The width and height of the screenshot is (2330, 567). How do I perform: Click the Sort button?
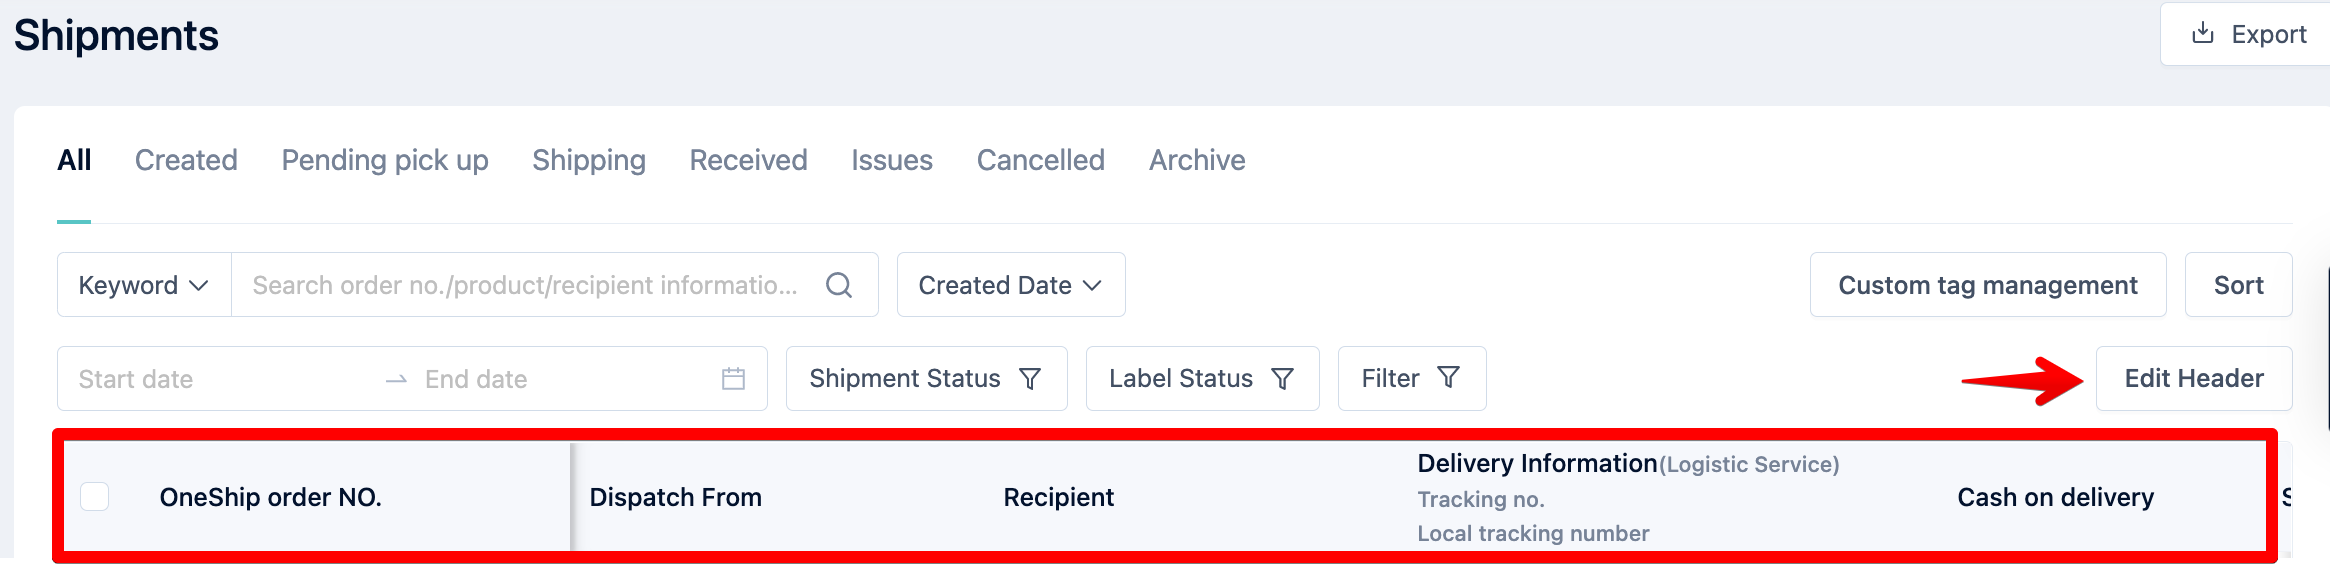[2238, 285]
